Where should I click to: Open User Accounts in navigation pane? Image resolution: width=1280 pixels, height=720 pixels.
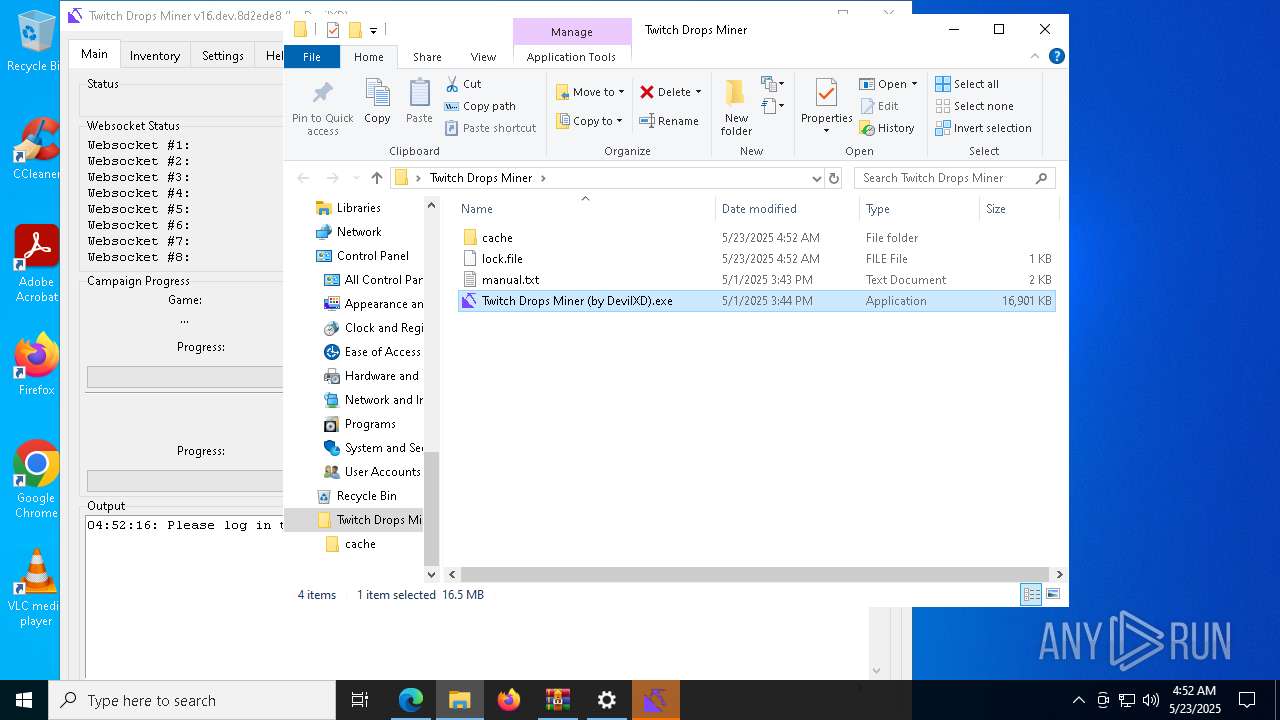(382, 472)
